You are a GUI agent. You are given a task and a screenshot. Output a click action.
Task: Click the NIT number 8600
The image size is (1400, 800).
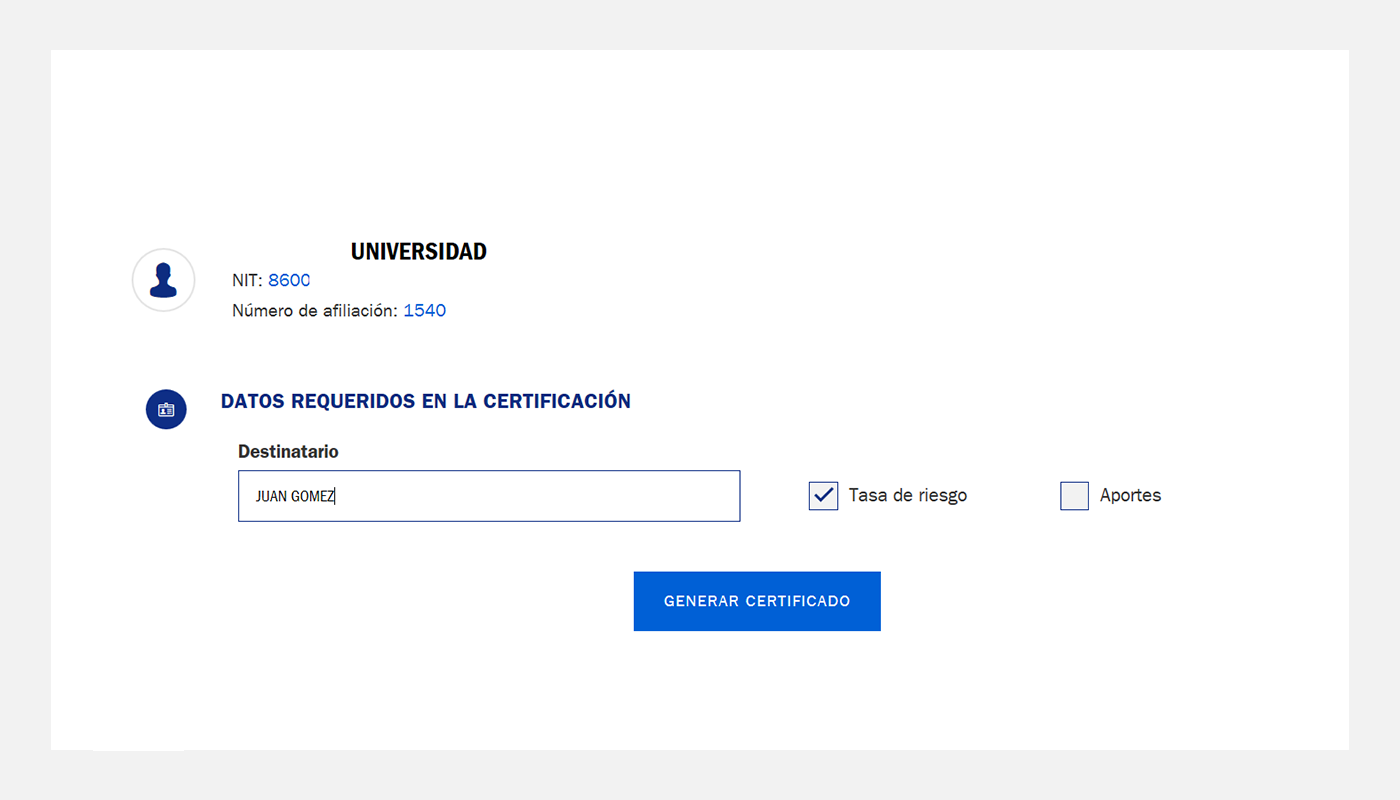[x=289, y=281]
